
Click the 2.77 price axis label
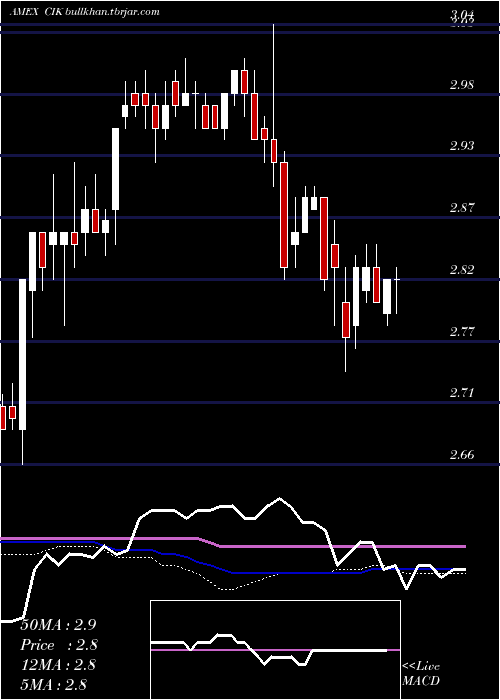(462, 331)
